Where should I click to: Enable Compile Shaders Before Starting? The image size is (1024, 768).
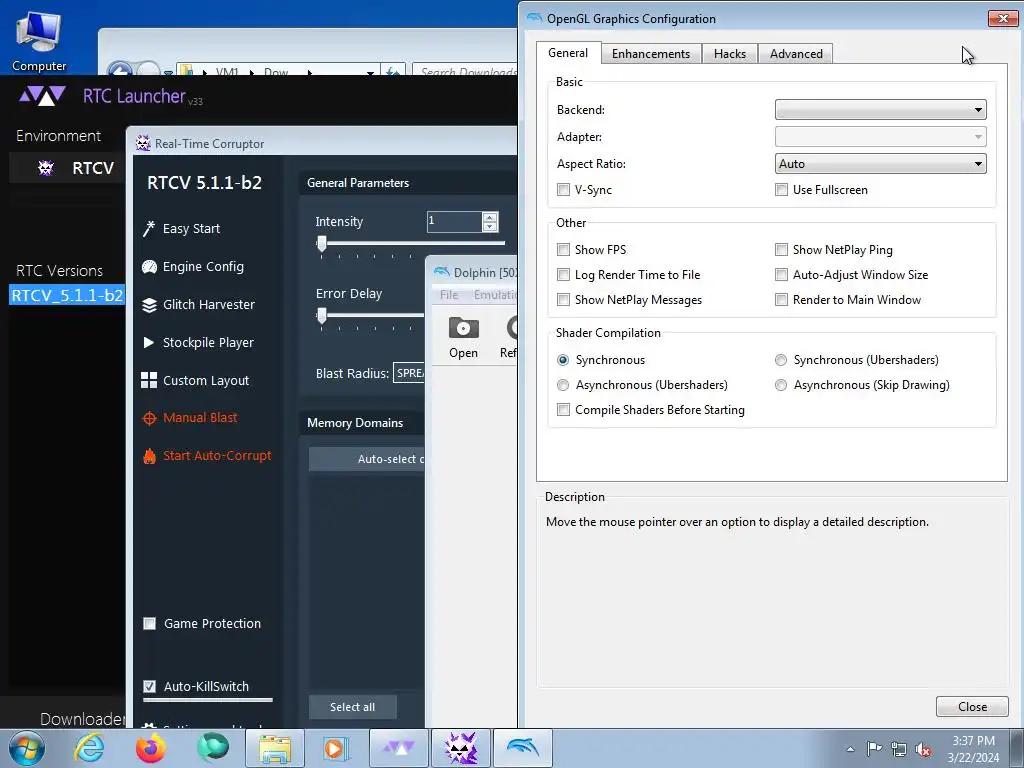(x=563, y=410)
